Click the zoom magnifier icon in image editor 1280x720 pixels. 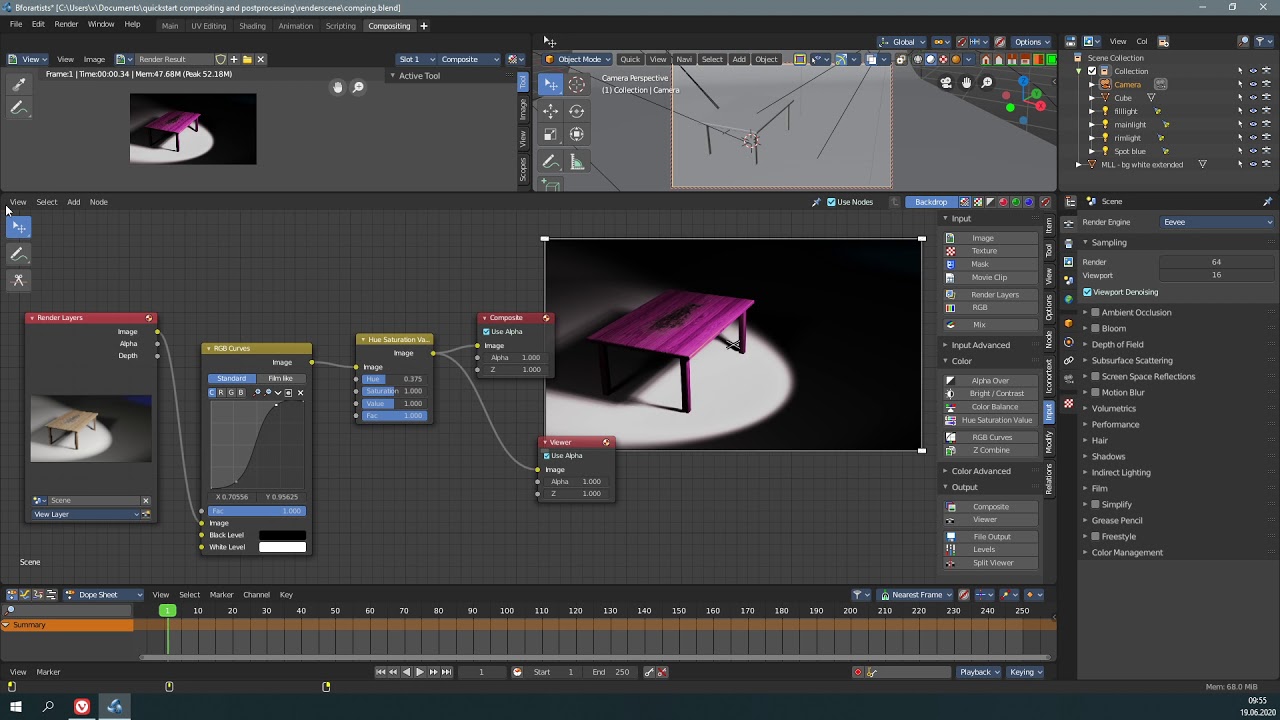pos(358,87)
